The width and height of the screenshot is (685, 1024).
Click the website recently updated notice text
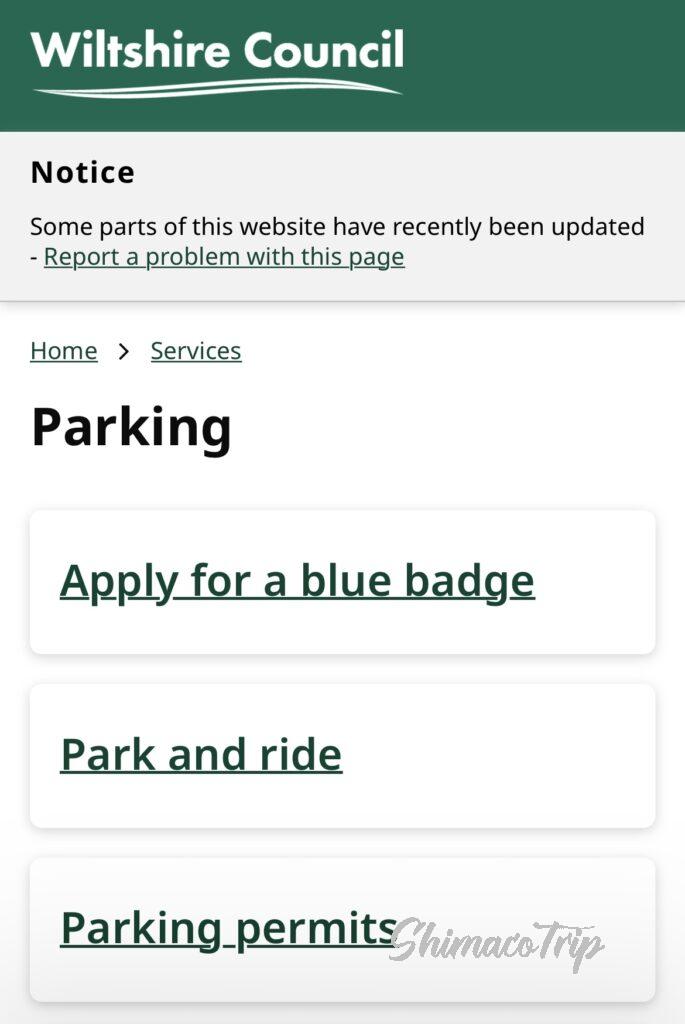[337, 227]
